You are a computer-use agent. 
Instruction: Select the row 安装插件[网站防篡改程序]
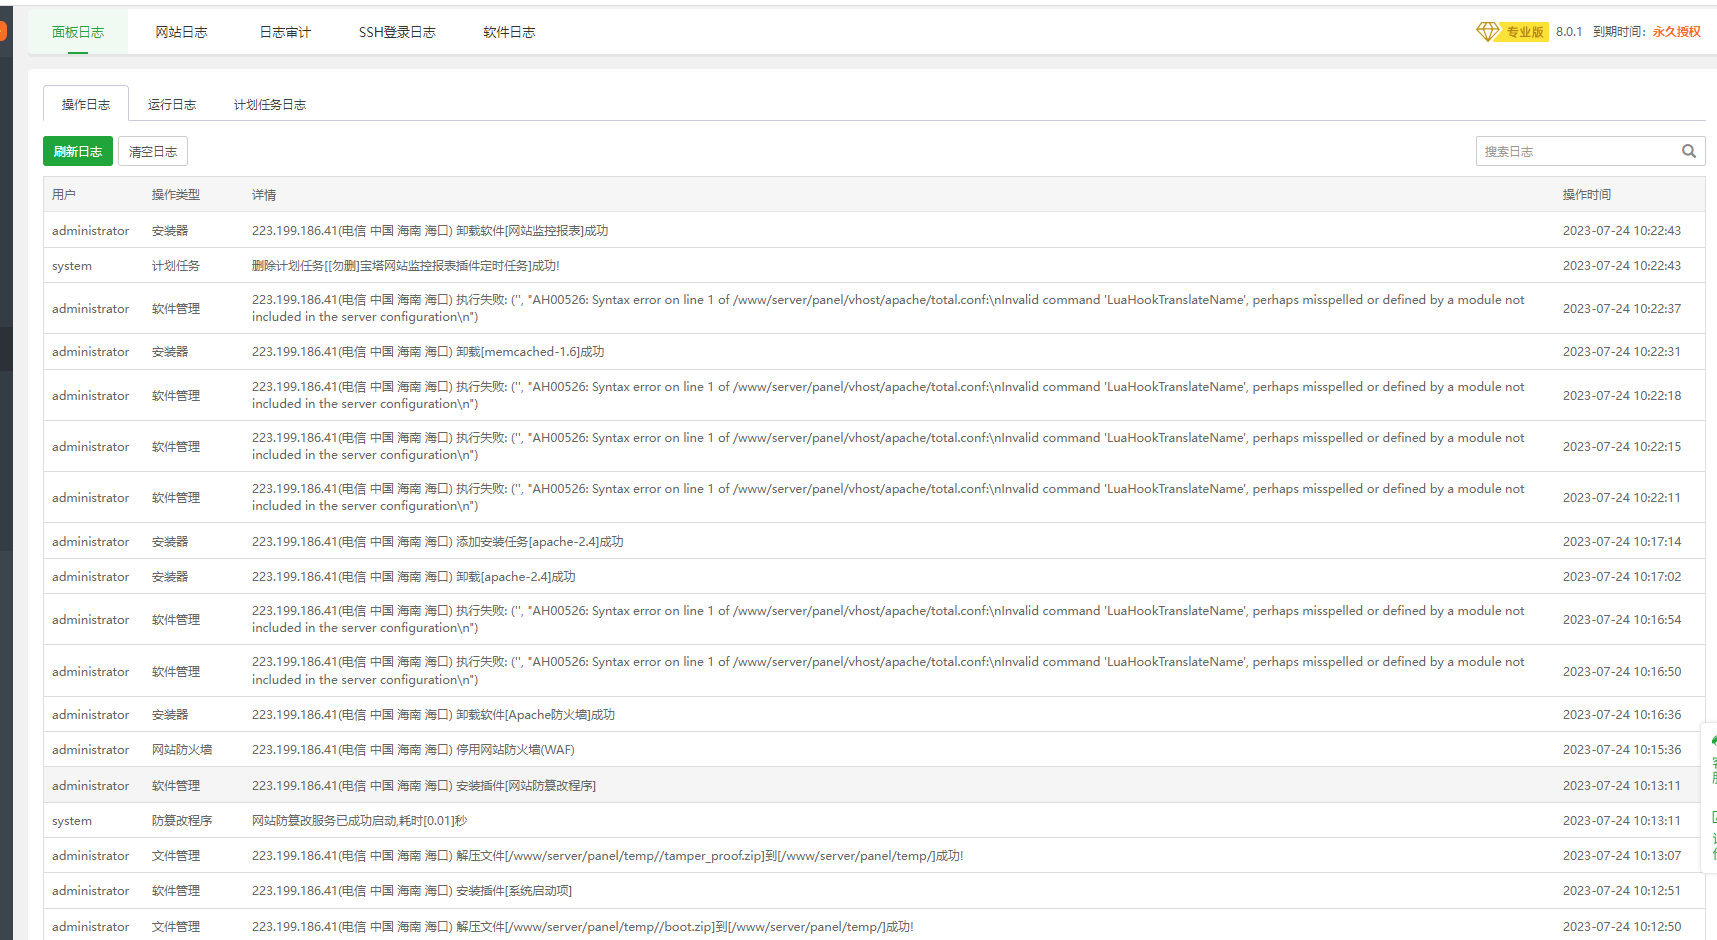coord(874,785)
